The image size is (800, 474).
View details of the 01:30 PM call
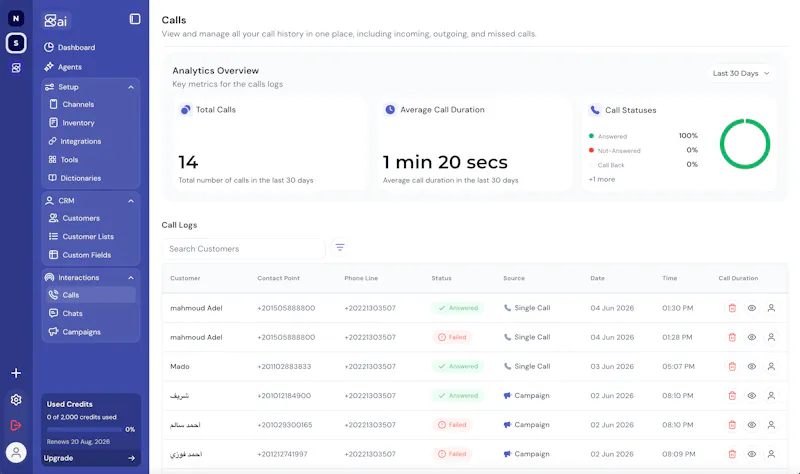click(752, 308)
